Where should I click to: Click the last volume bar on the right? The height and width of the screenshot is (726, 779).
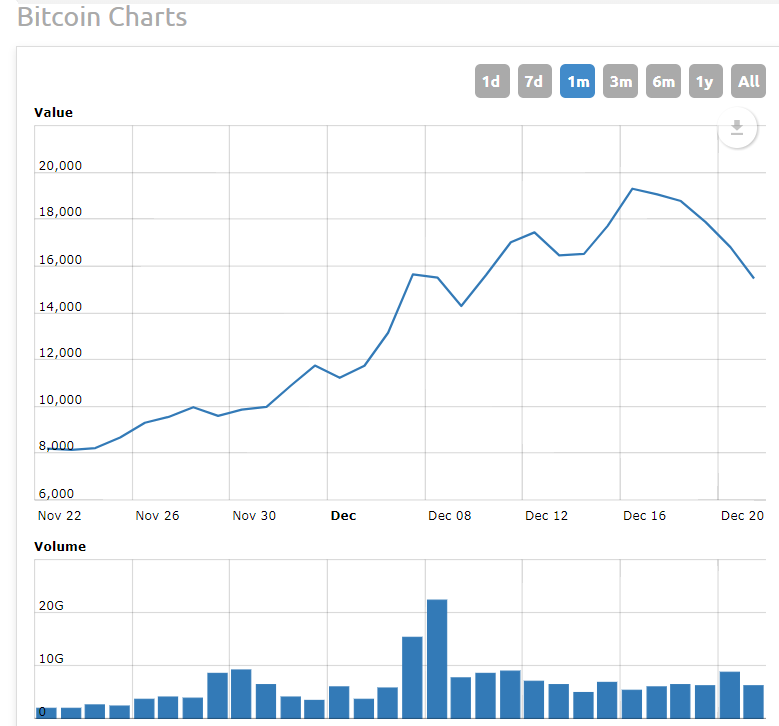tap(754, 700)
